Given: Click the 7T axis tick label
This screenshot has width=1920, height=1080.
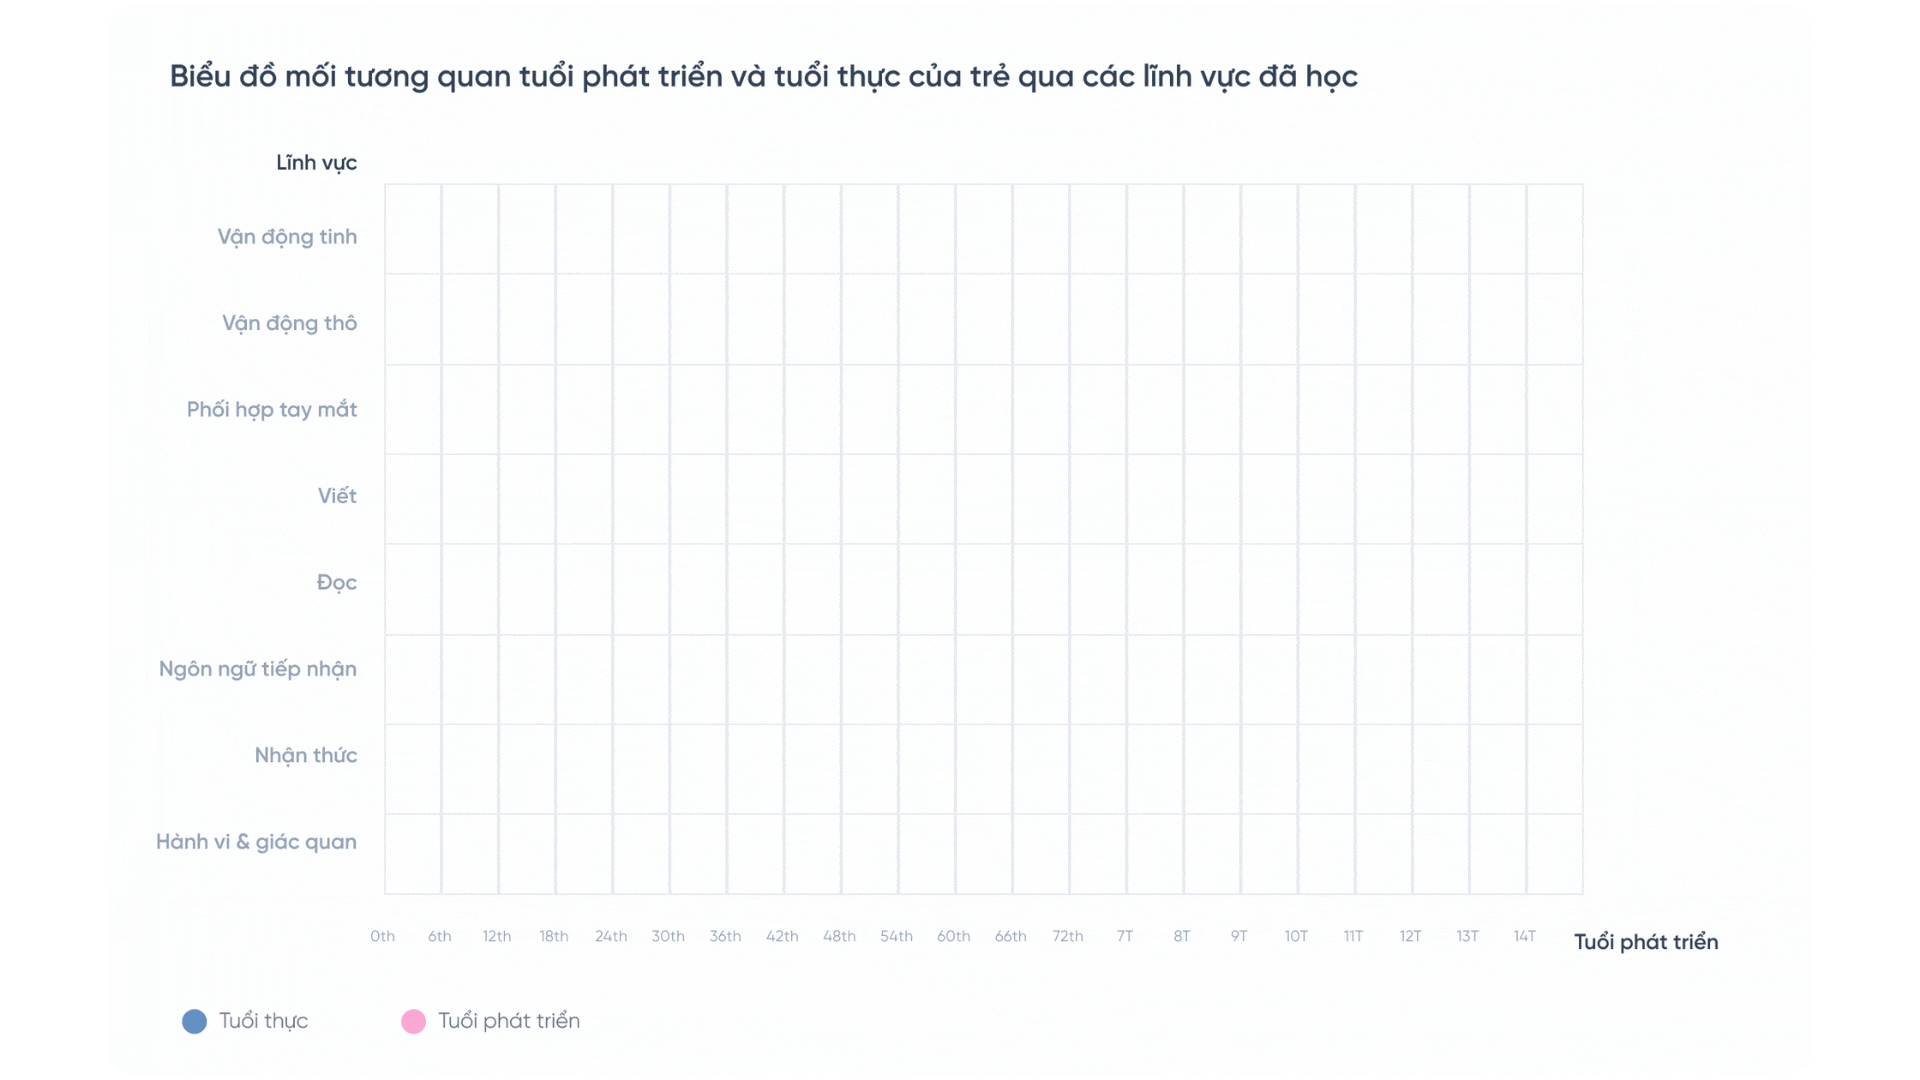Looking at the screenshot, I should tap(1124, 936).
